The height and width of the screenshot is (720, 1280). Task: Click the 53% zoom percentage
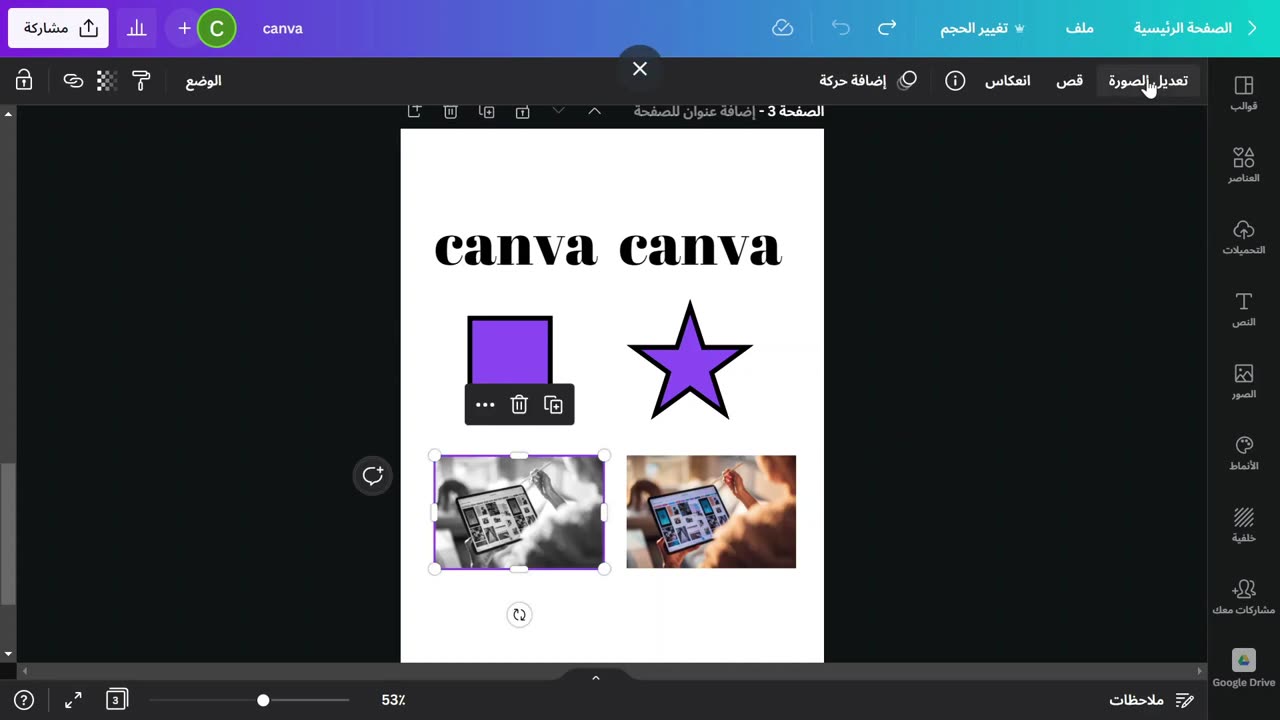point(393,700)
